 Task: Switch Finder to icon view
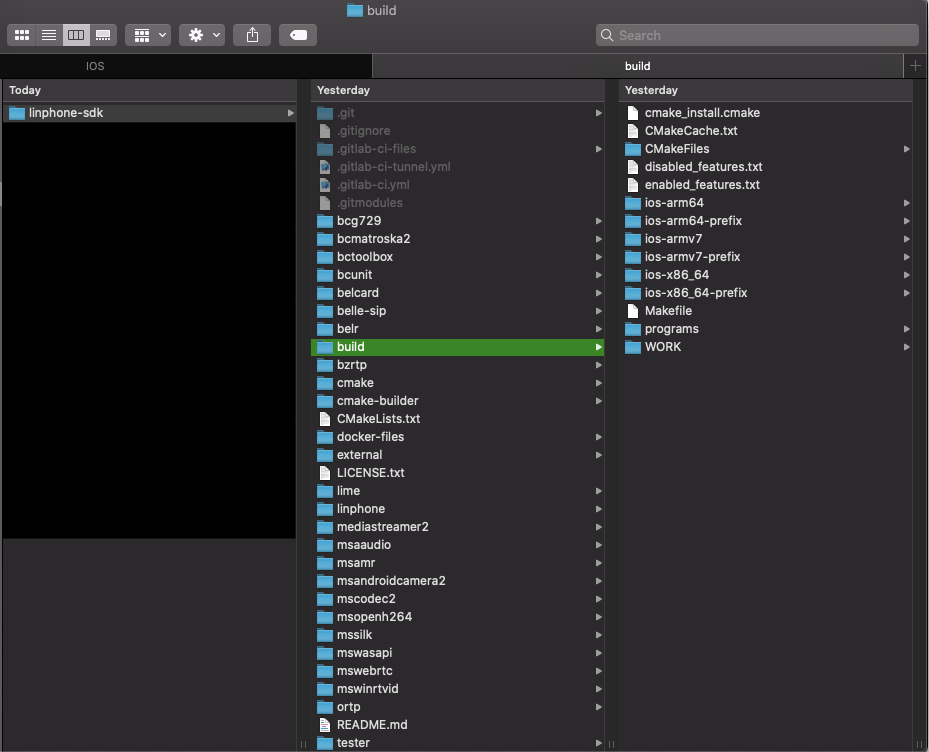[x=21, y=34]
